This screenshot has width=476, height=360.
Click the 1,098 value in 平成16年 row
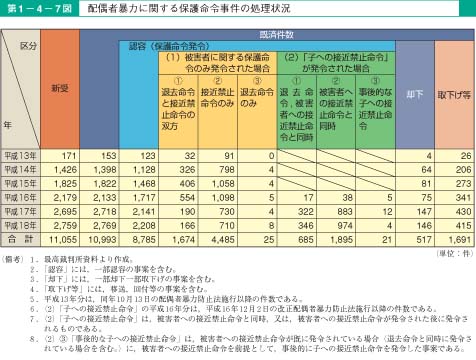tap(223, 198)
